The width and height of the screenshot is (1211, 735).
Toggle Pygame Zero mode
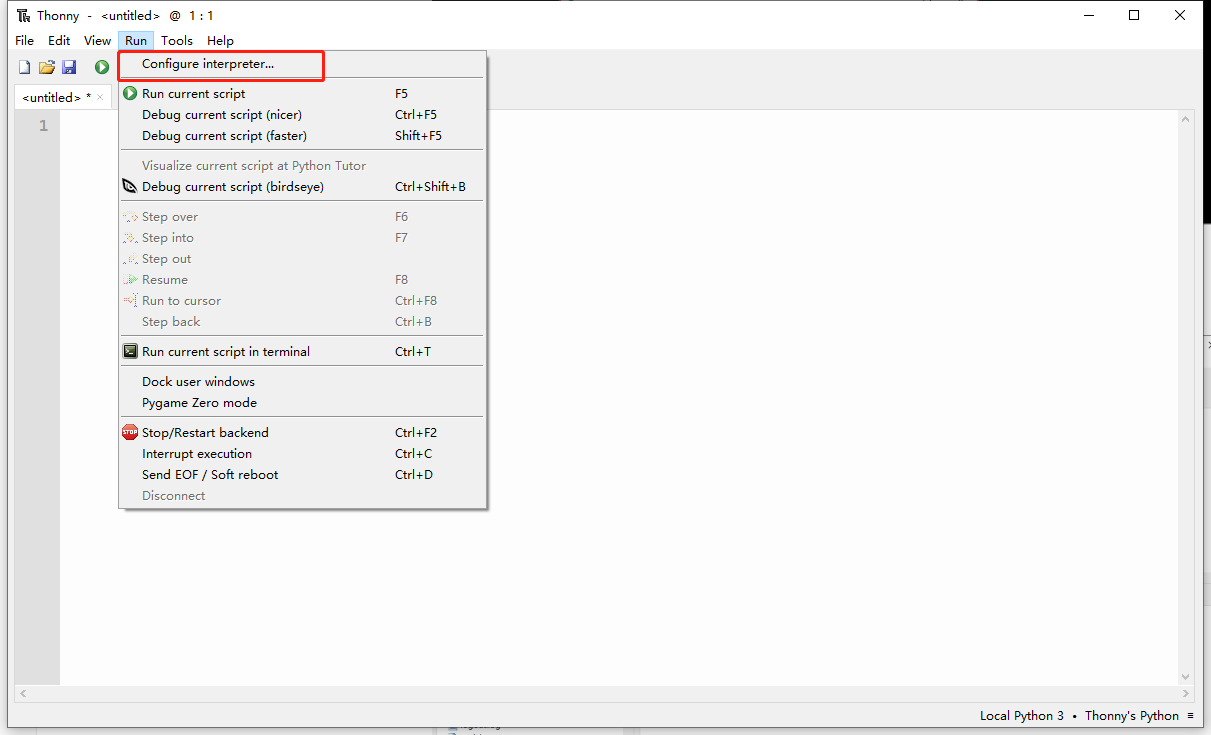[x=302, y=403]
